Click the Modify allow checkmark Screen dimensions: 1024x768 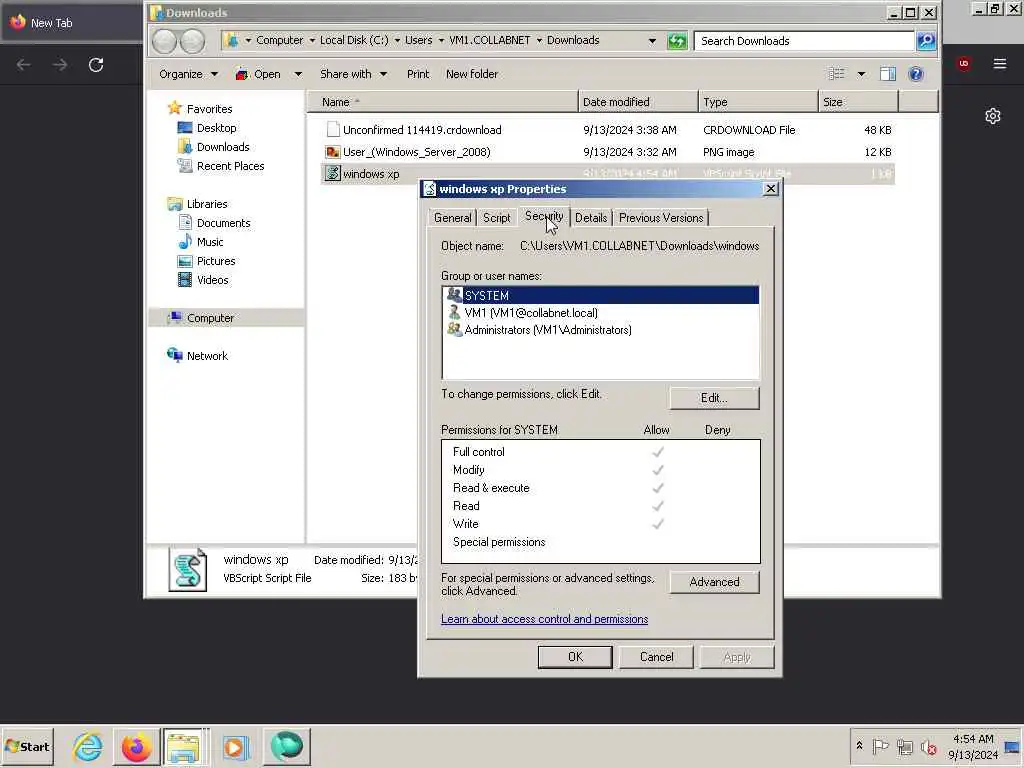[x=658, y=470]
